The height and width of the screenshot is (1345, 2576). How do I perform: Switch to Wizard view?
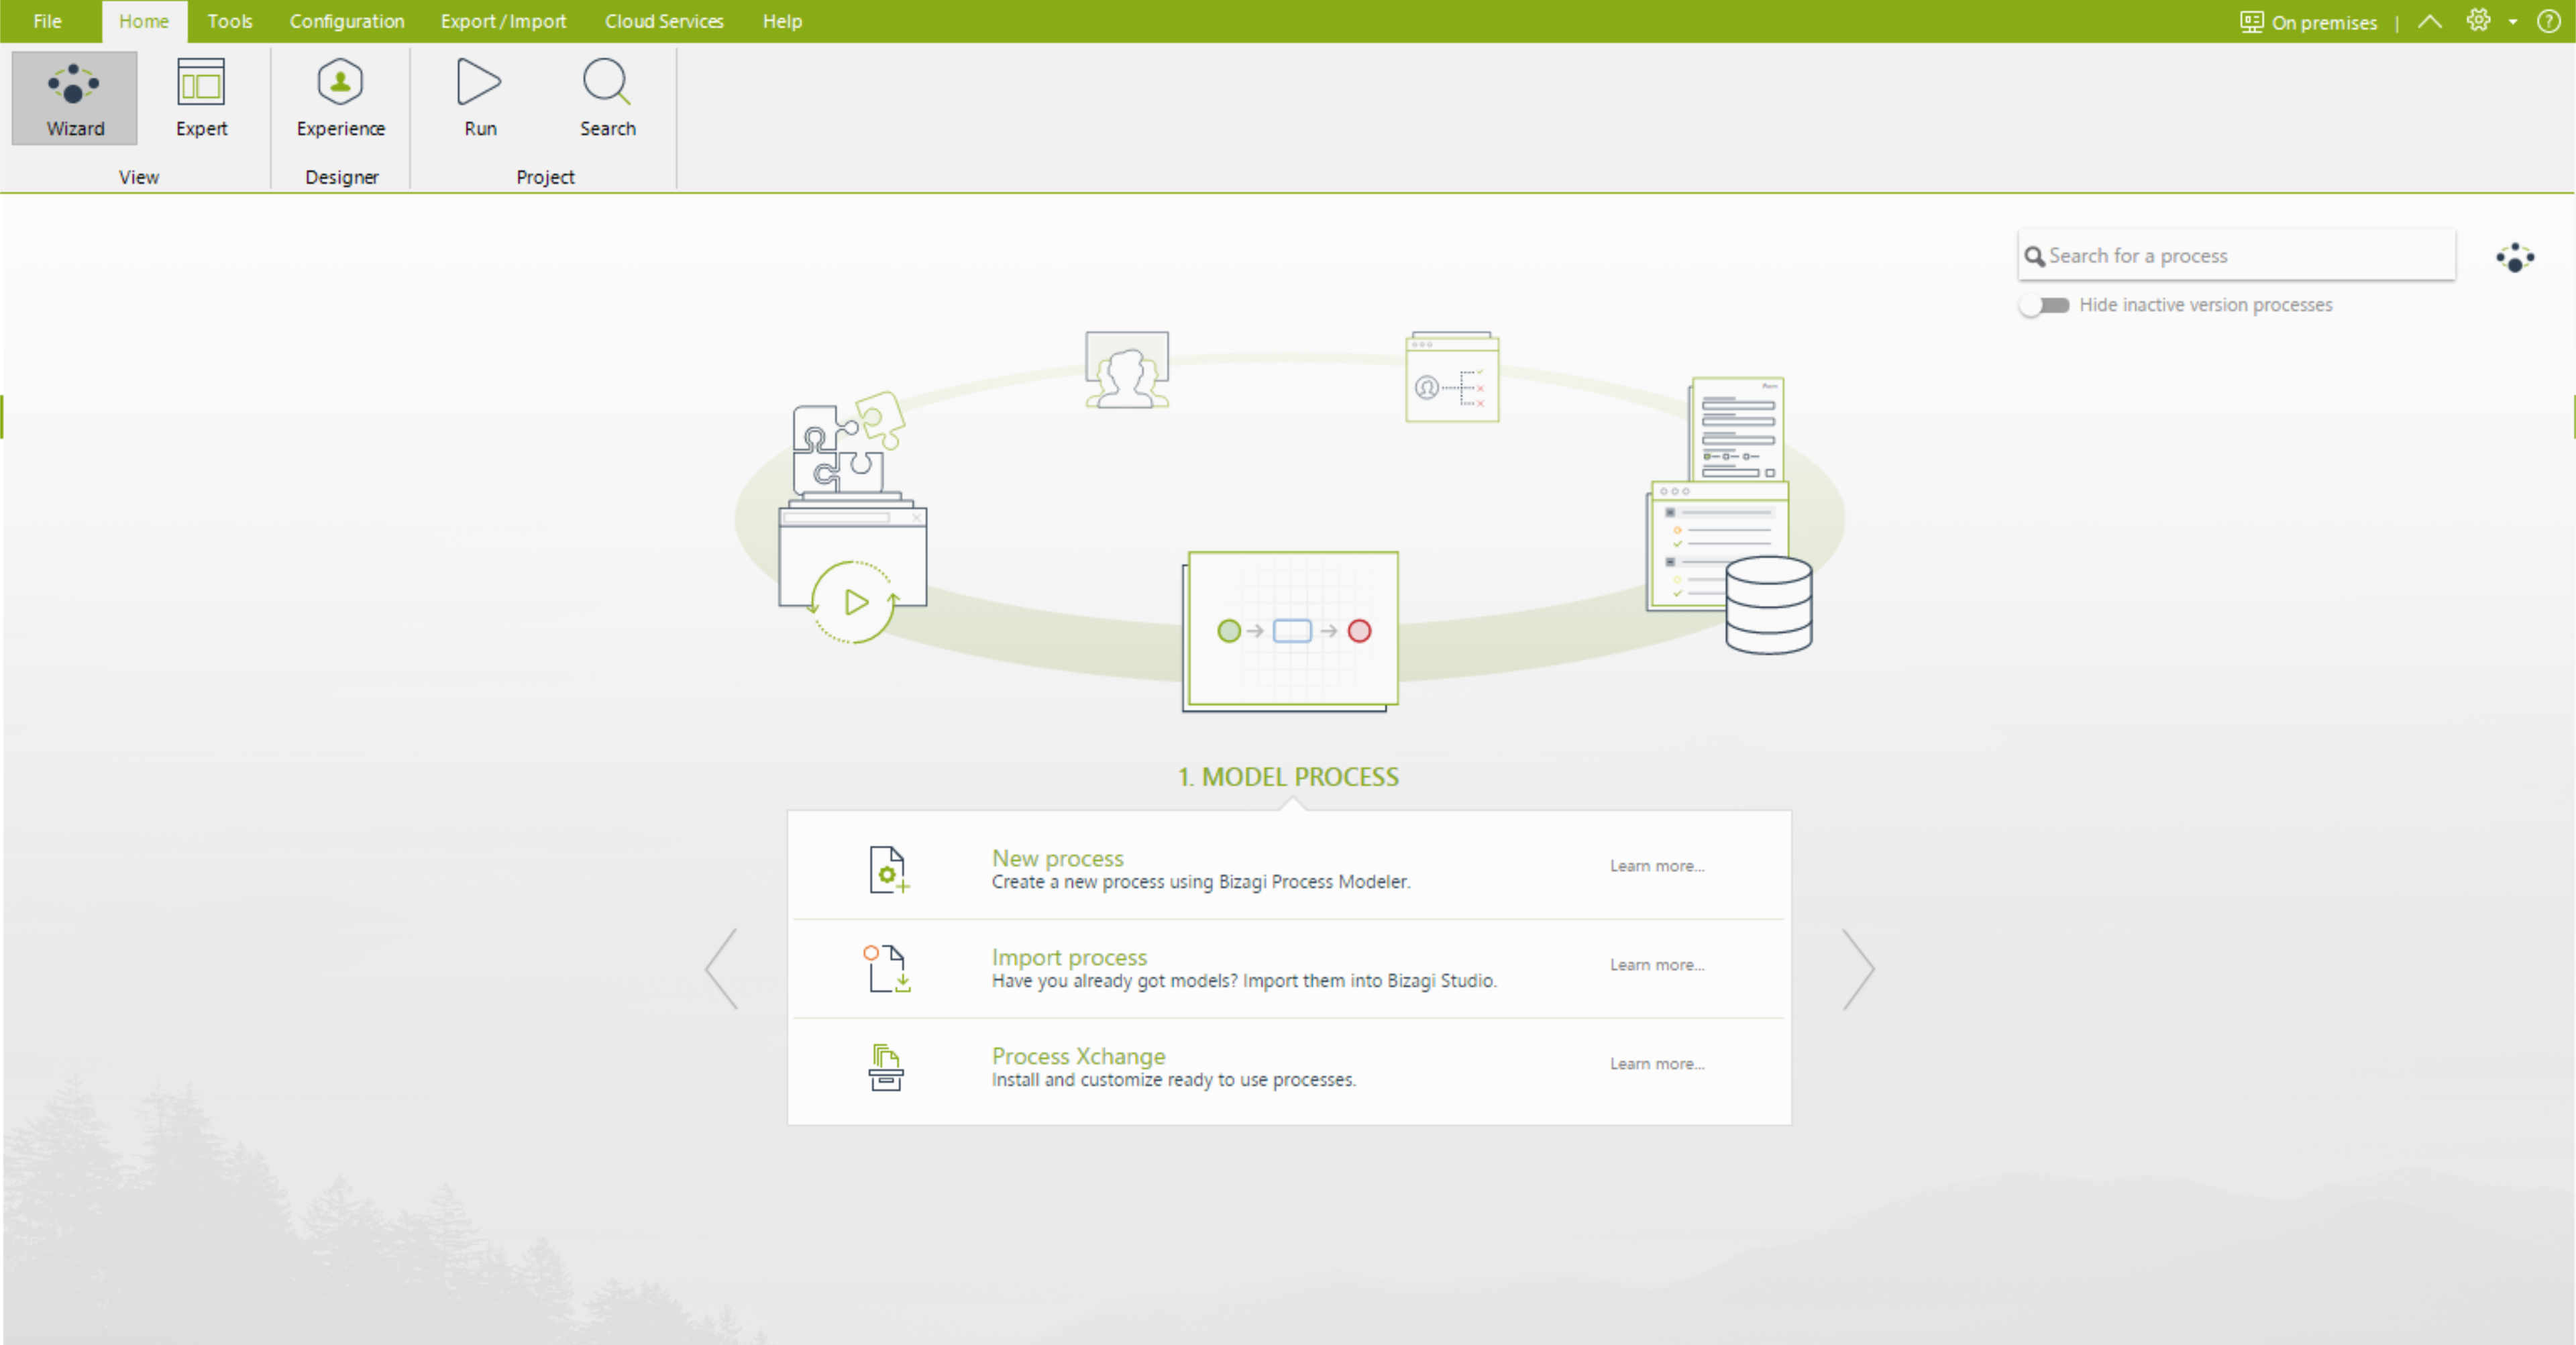coord(75,98)
